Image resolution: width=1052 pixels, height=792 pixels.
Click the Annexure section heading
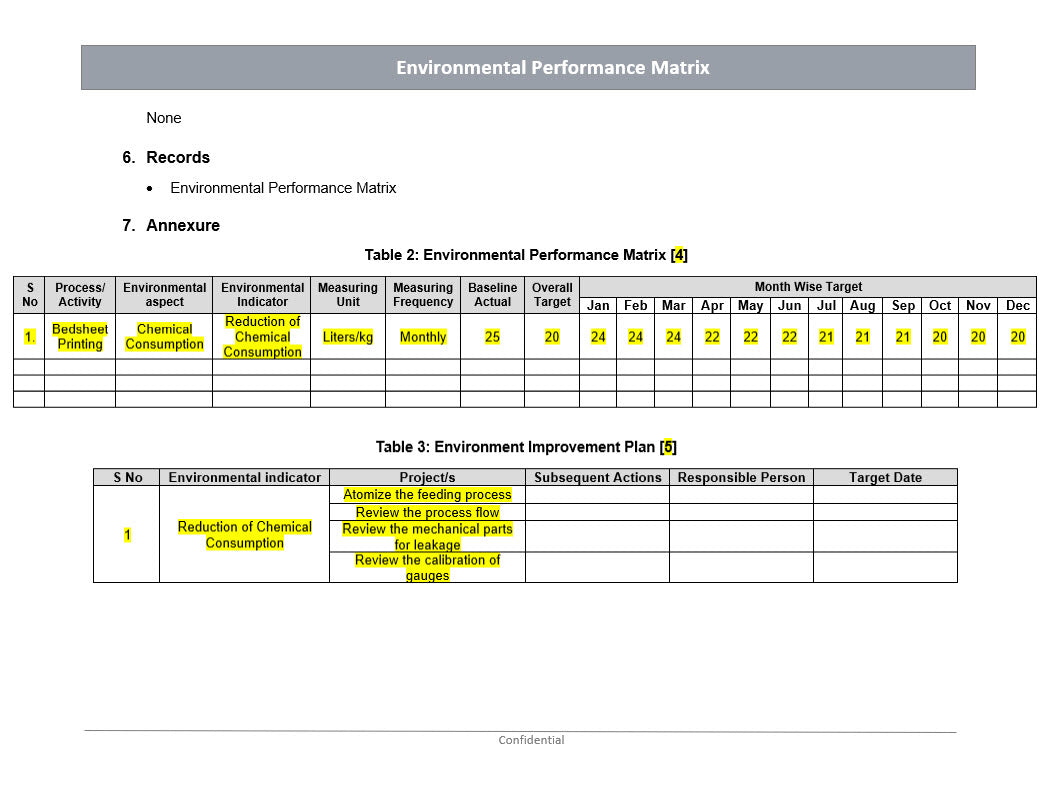[182, 225]
